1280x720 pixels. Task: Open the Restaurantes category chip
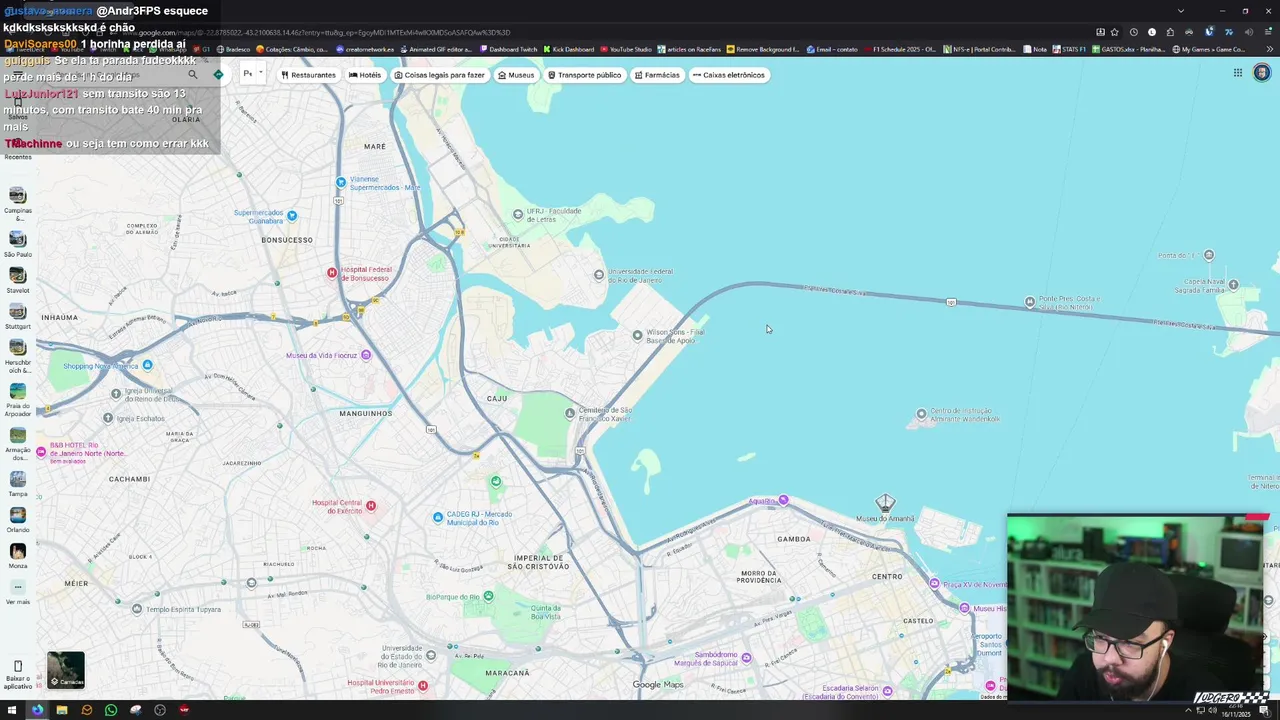[308, 75]
